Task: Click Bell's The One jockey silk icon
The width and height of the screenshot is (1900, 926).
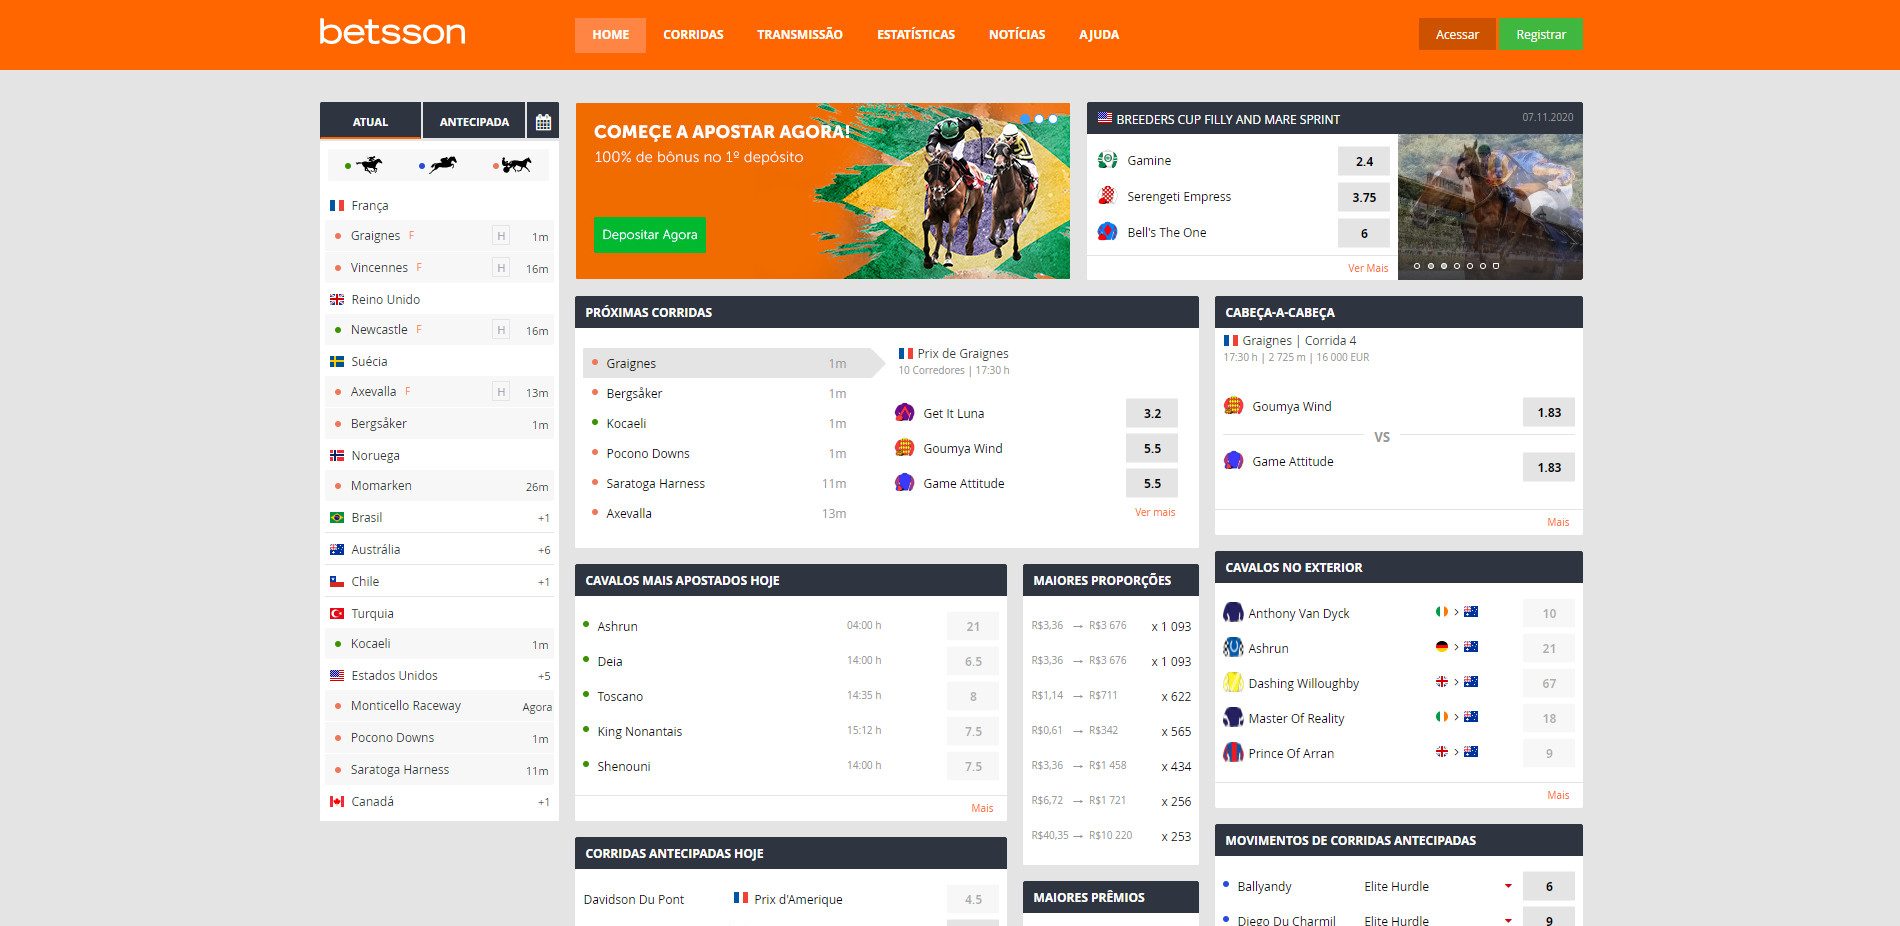Action: [x=1107, y=232]
